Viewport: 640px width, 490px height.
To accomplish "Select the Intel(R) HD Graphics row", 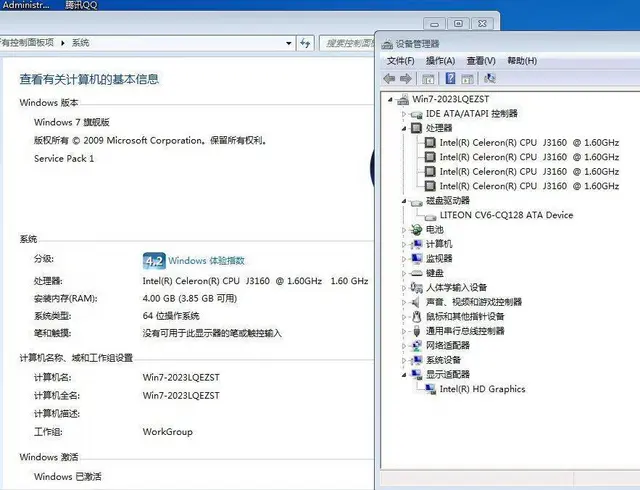I will [482, 389].
